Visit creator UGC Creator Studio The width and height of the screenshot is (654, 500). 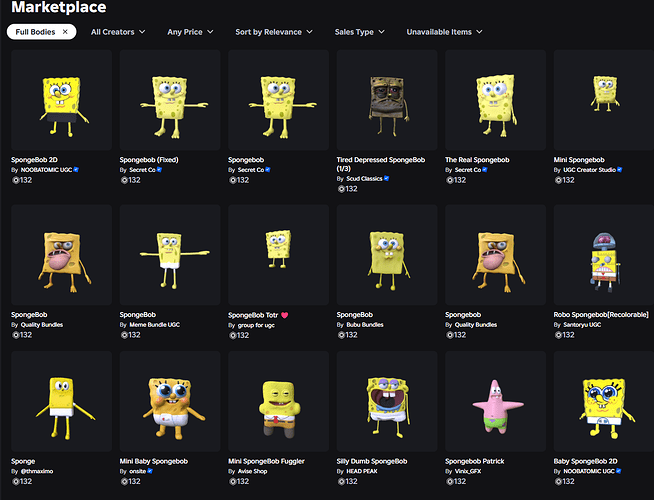(x=589, y=170)
